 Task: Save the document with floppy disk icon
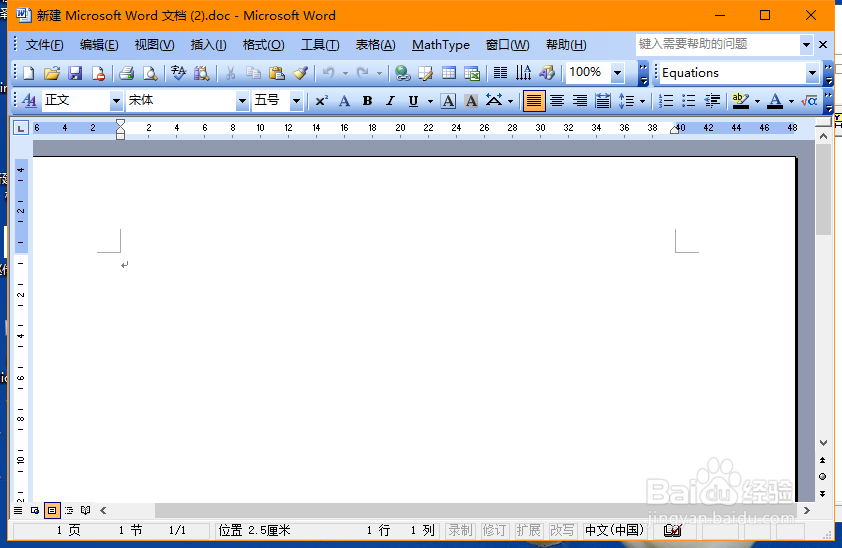pos(75,73)
